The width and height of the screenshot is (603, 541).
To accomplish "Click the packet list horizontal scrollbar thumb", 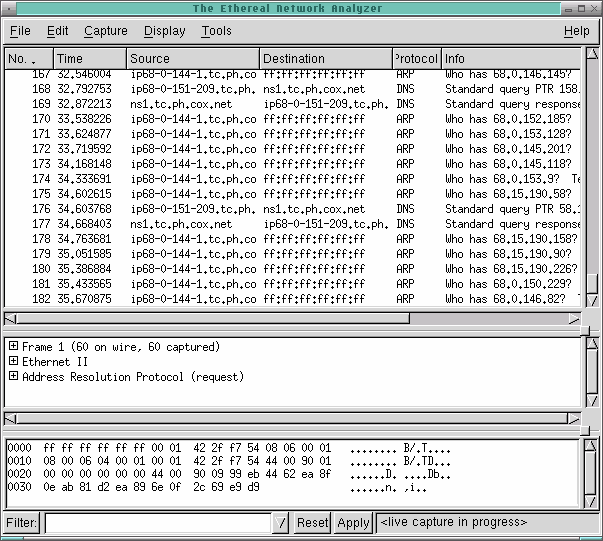I will [213, 318].
